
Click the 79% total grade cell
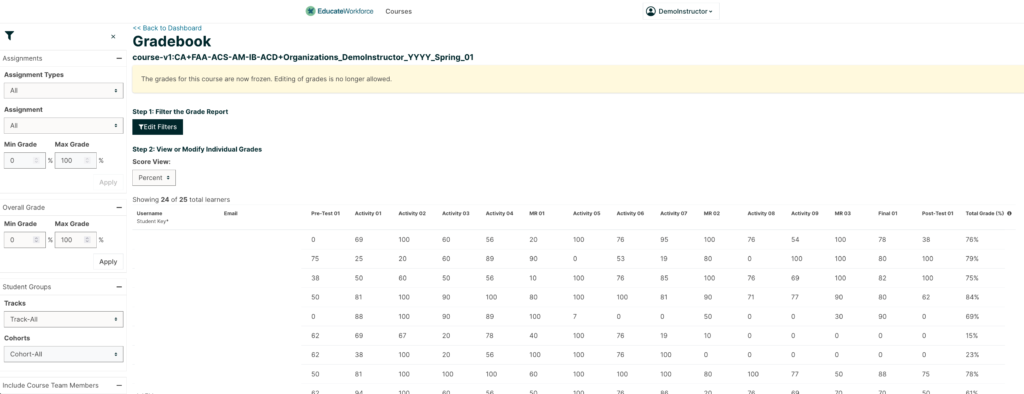pos(972,259)
